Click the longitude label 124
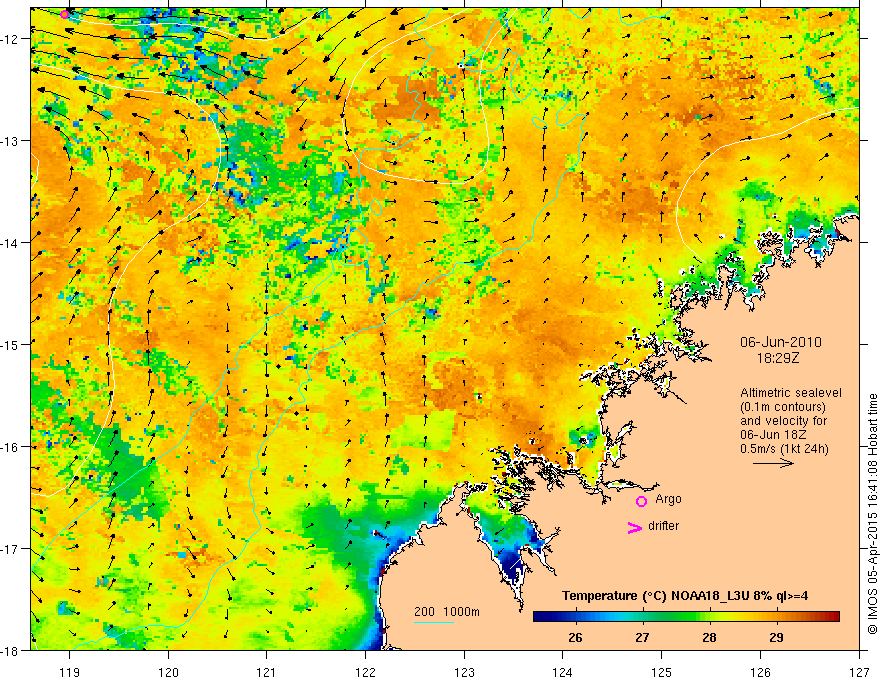880x680 pixels. pos(563,672)
